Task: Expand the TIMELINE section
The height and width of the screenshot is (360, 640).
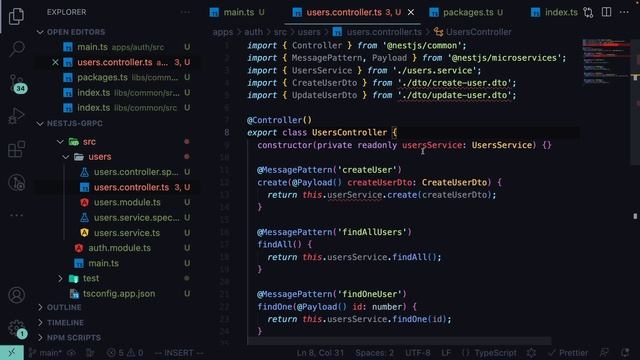Action: [x=65, y=322]
